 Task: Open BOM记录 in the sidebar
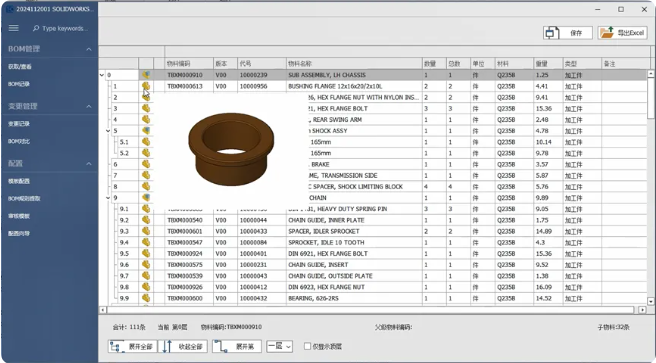pyautogui.click(x=19, y=84)
